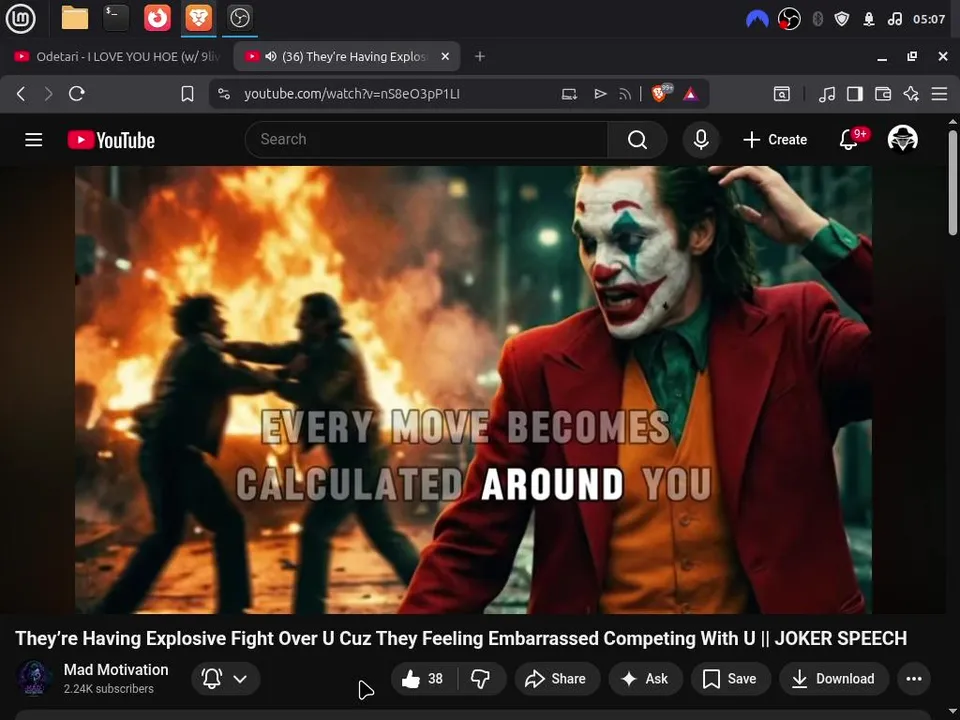Click the youtube.com URL address field
Image resolution: width=960 pixels, height=720 pixels.
pyautogui.click(x=351, y=94)
